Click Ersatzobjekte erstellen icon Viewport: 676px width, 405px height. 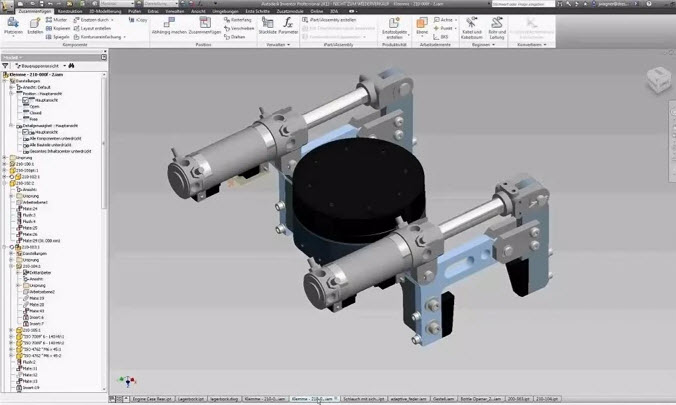pyautogui.click(x=394, y=22)
